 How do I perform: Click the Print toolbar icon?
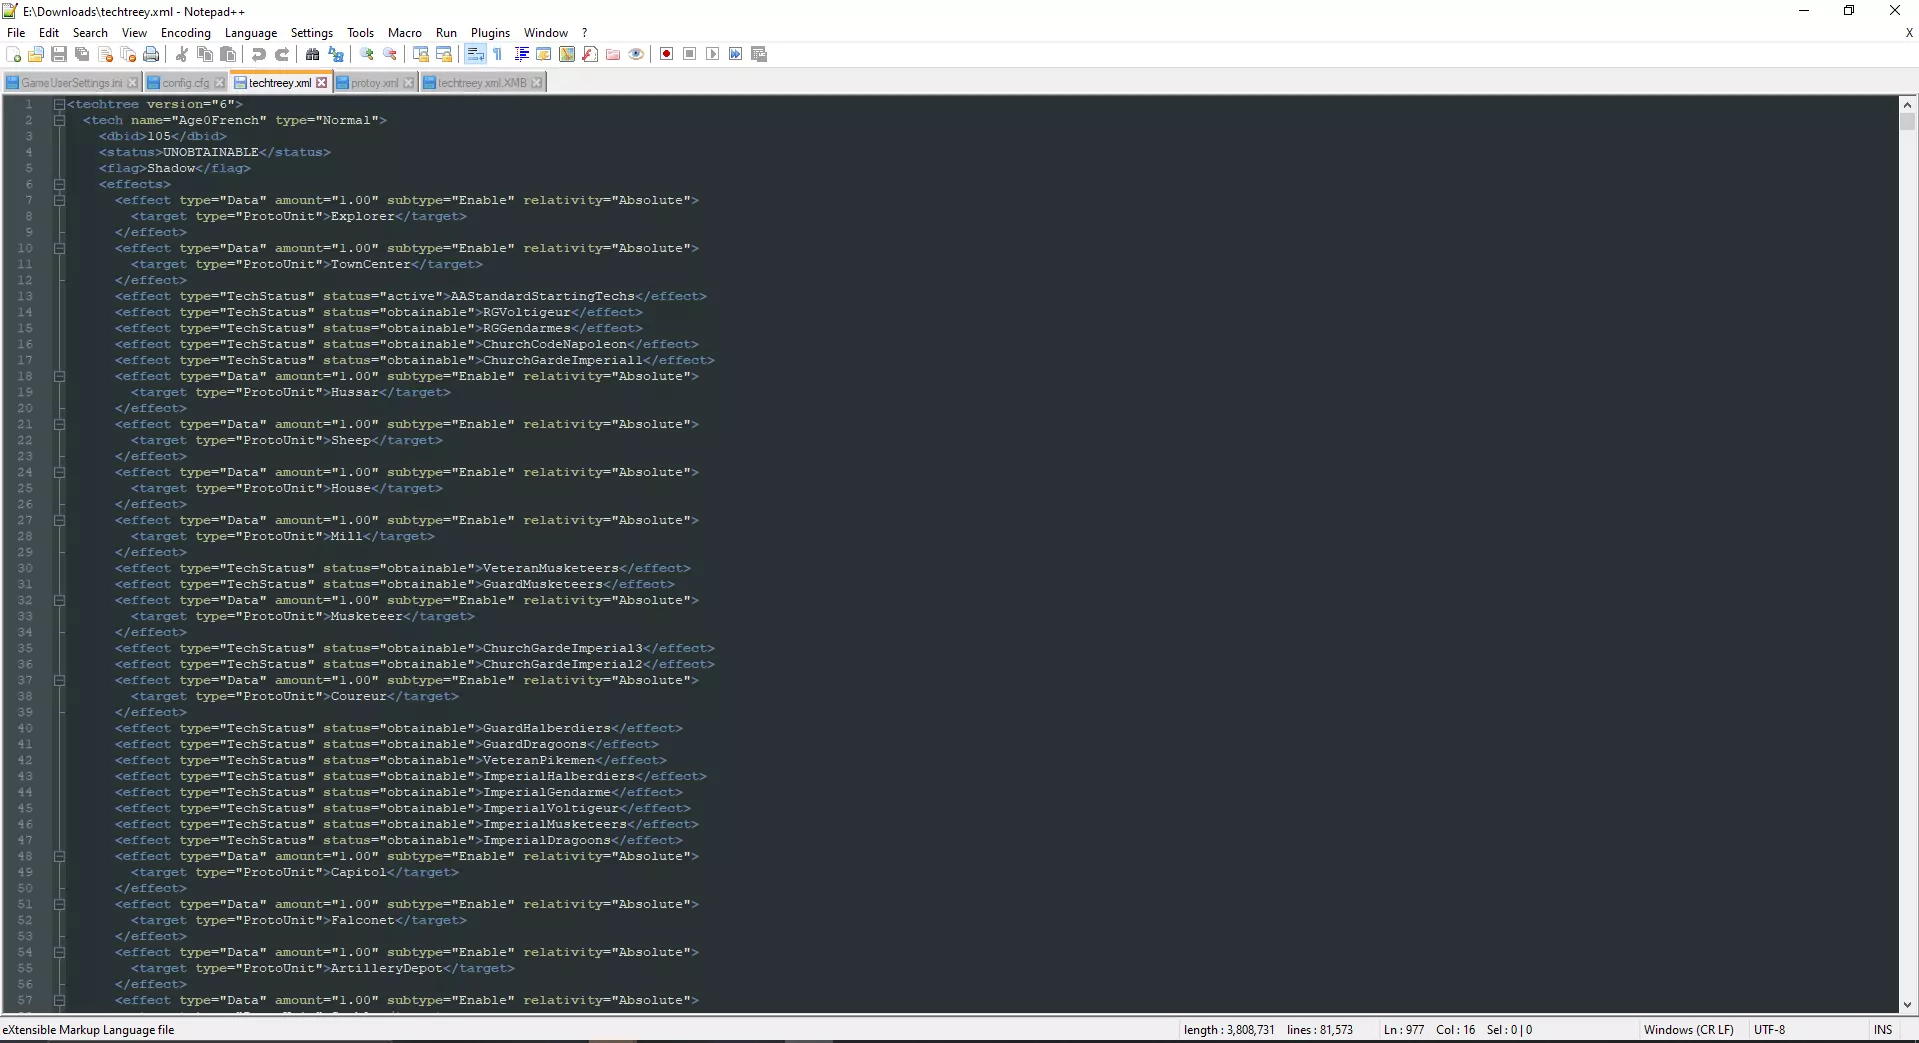(x=151, y=54)
